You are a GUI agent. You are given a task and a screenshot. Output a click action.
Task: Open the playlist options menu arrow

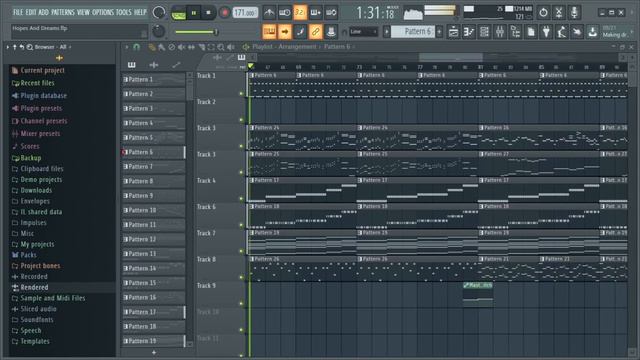pyautogui.click(x=127, y=47)
